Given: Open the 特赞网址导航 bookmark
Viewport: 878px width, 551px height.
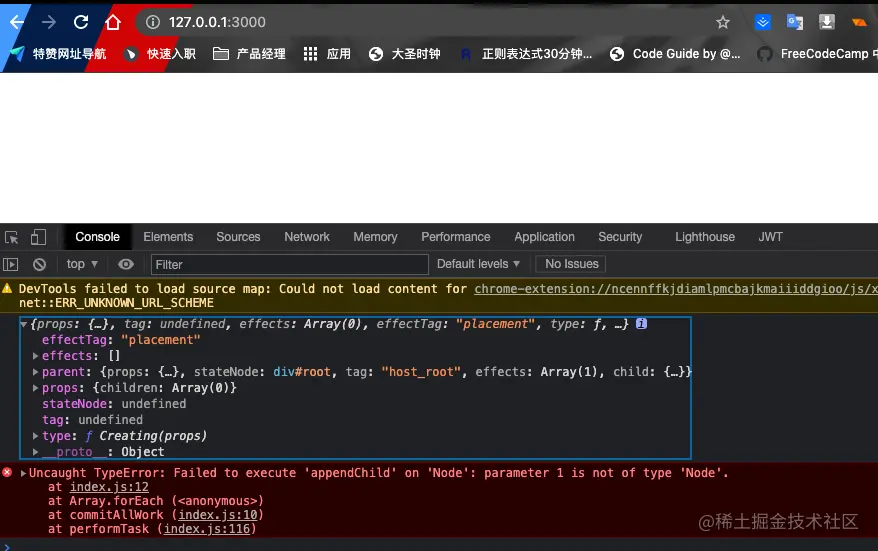Looking at the screenshot, I should click(x=58, y=54).
